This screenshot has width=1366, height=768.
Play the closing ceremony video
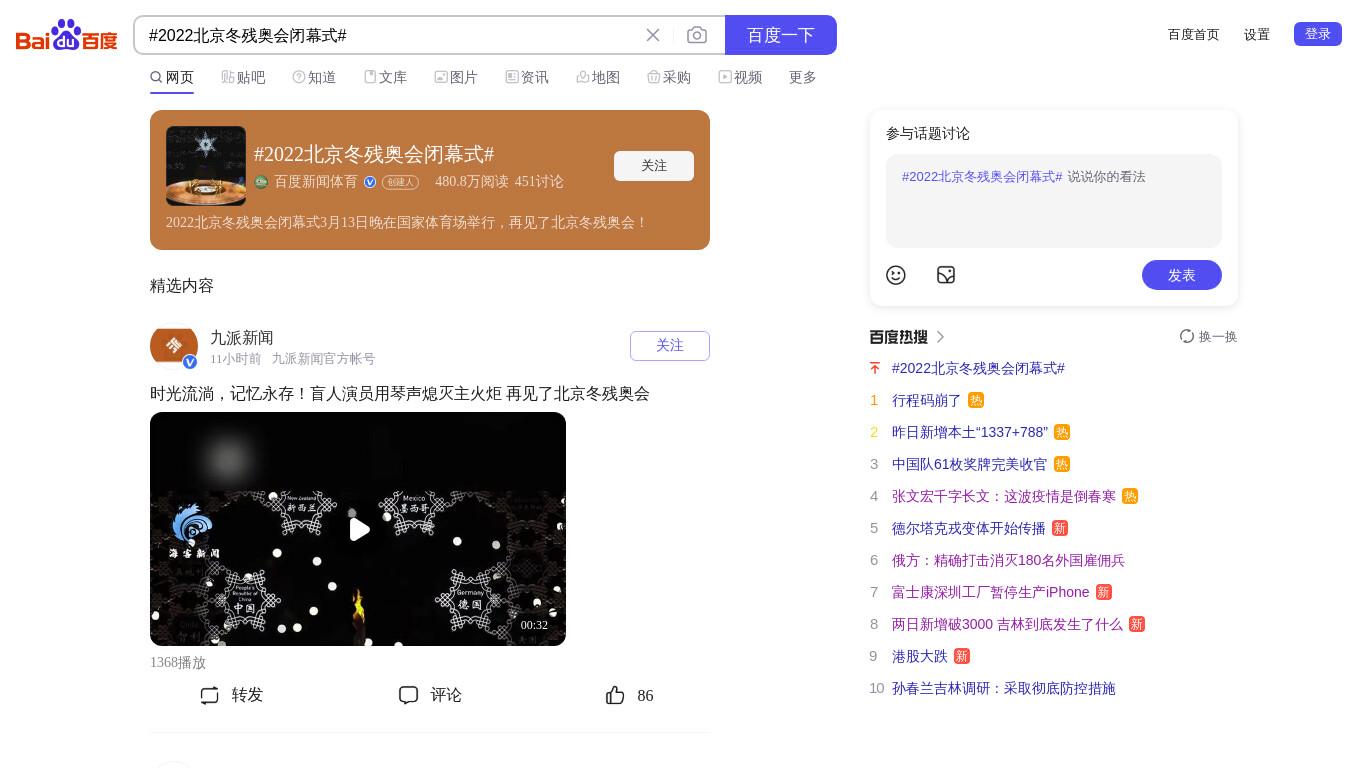pos(358,529)
